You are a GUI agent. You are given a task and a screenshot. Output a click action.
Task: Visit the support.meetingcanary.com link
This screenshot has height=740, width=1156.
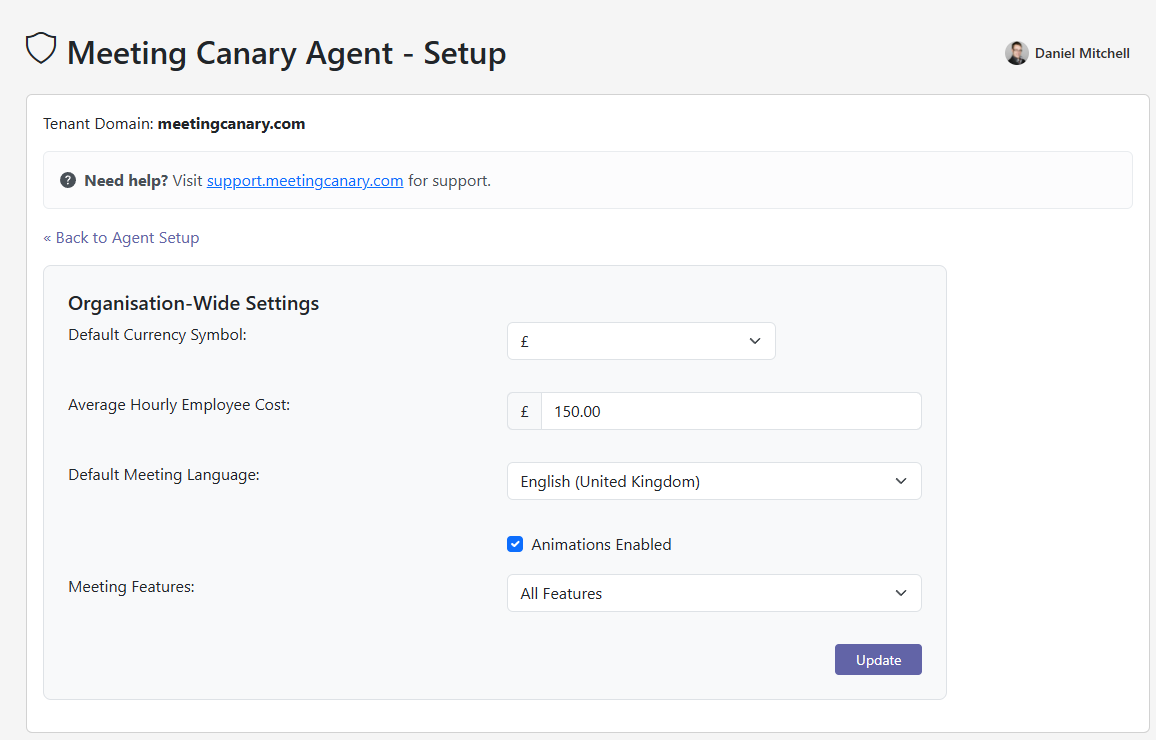(305, 180)
